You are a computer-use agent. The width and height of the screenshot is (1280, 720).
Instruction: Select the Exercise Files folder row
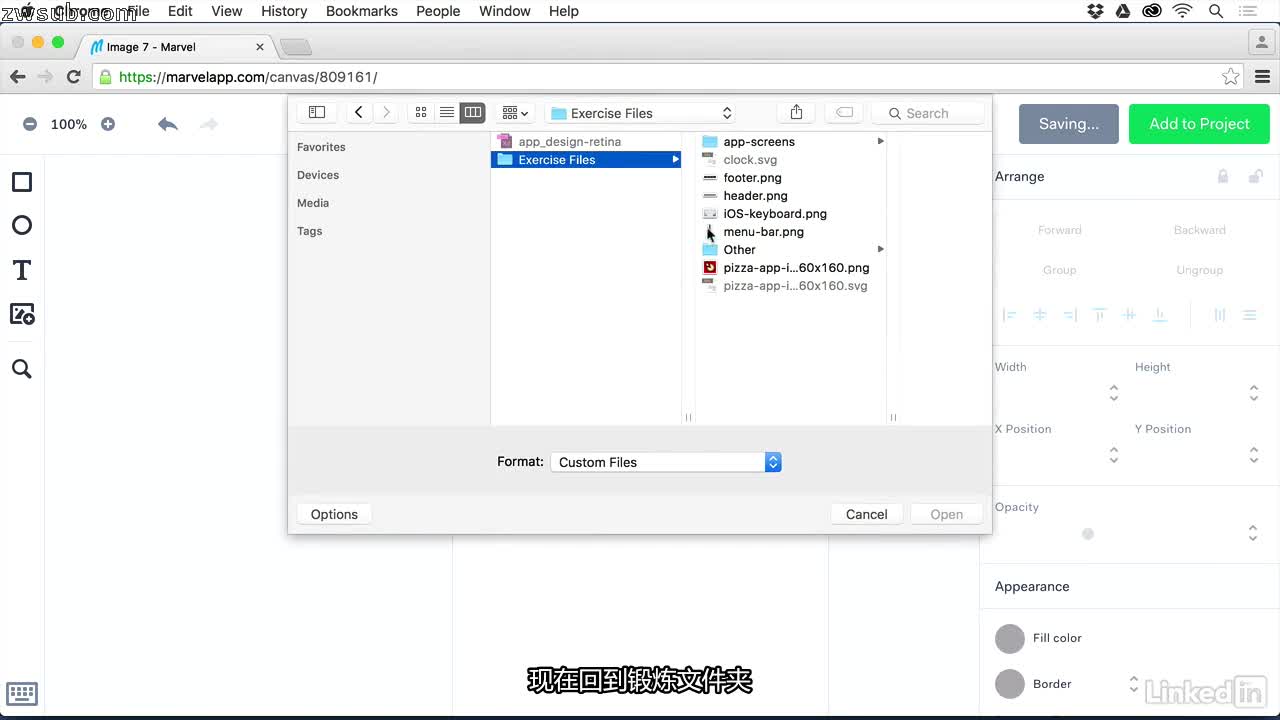point(586,160)
